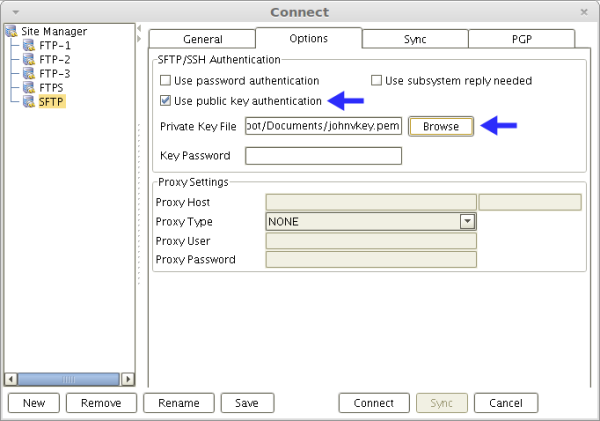
Task: Click the Save button
Action: pos(247,403)
